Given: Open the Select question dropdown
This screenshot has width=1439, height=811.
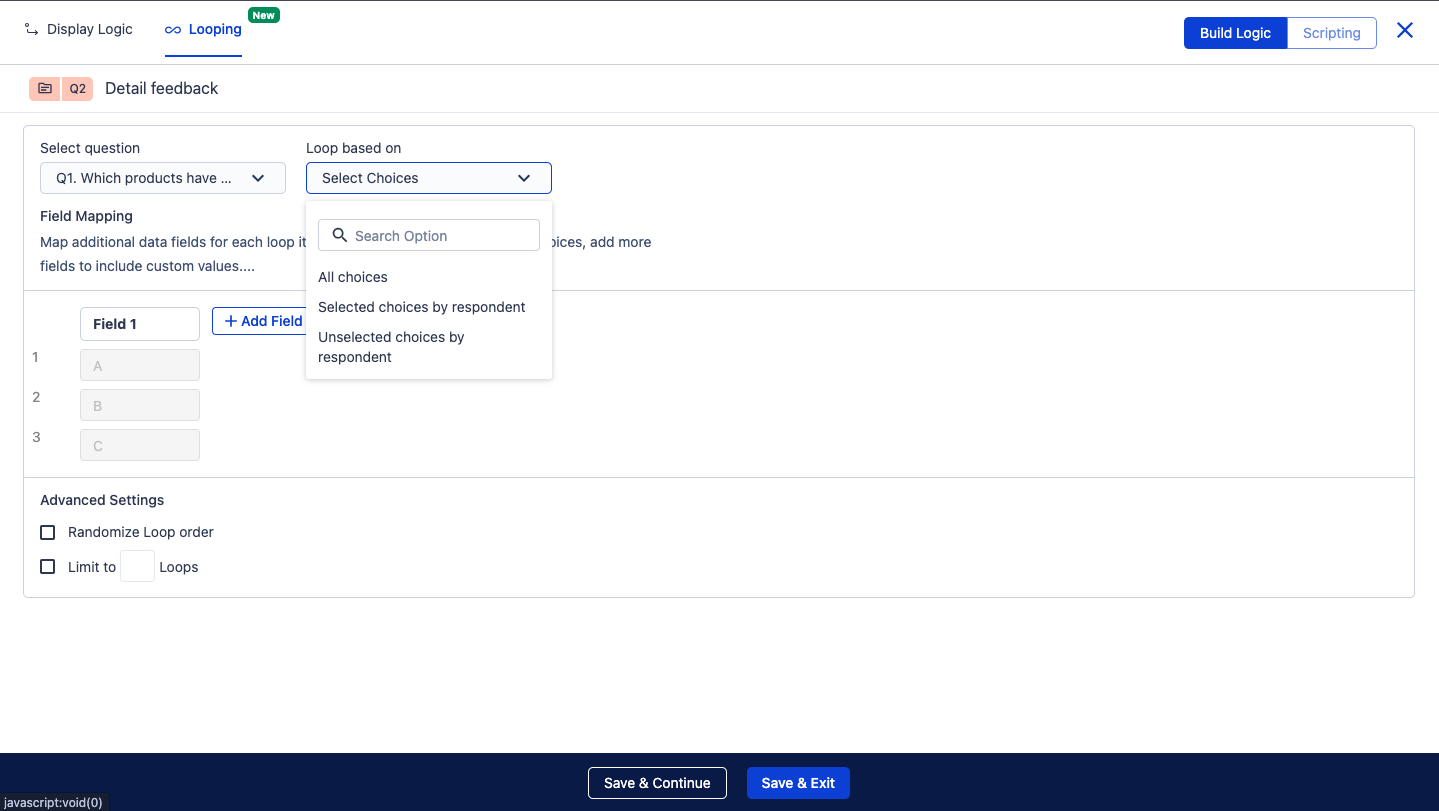Looking at the screenshot, I should point(163,178).
